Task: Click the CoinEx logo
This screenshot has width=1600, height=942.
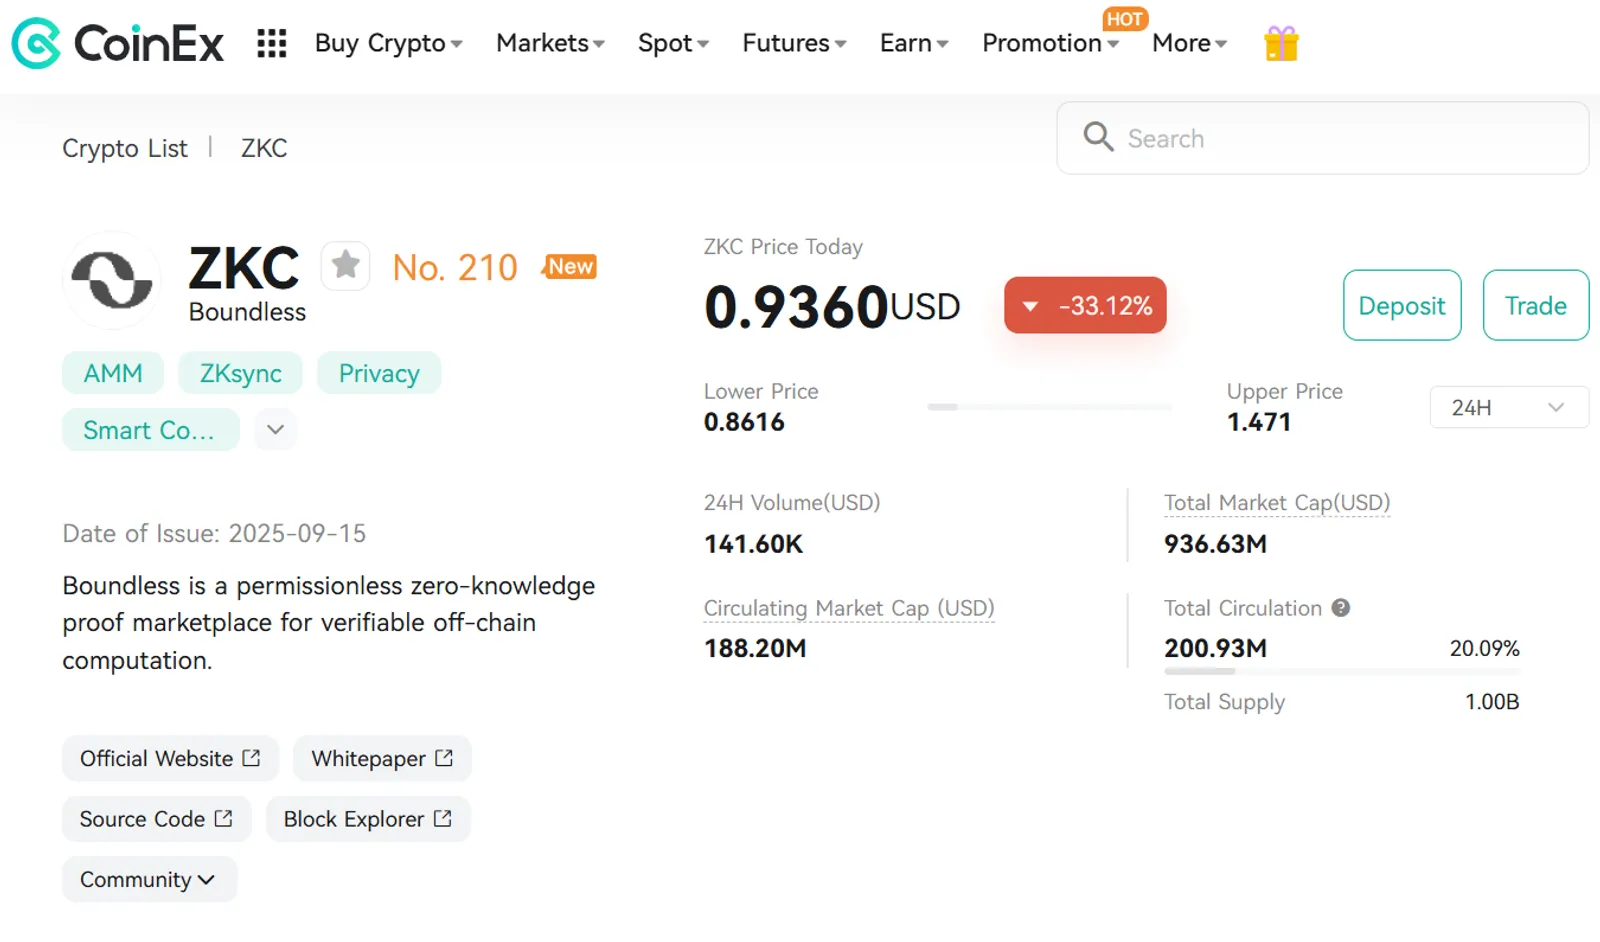Action: pos(117,43)
